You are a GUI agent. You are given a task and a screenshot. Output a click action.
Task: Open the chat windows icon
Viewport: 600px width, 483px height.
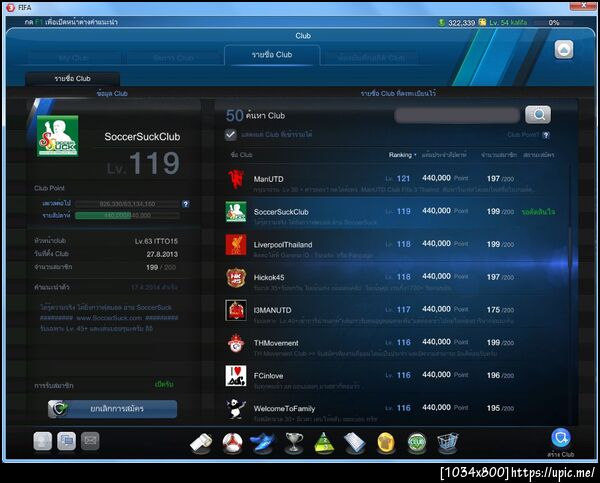pyautogui.click(x=67, y=441)
